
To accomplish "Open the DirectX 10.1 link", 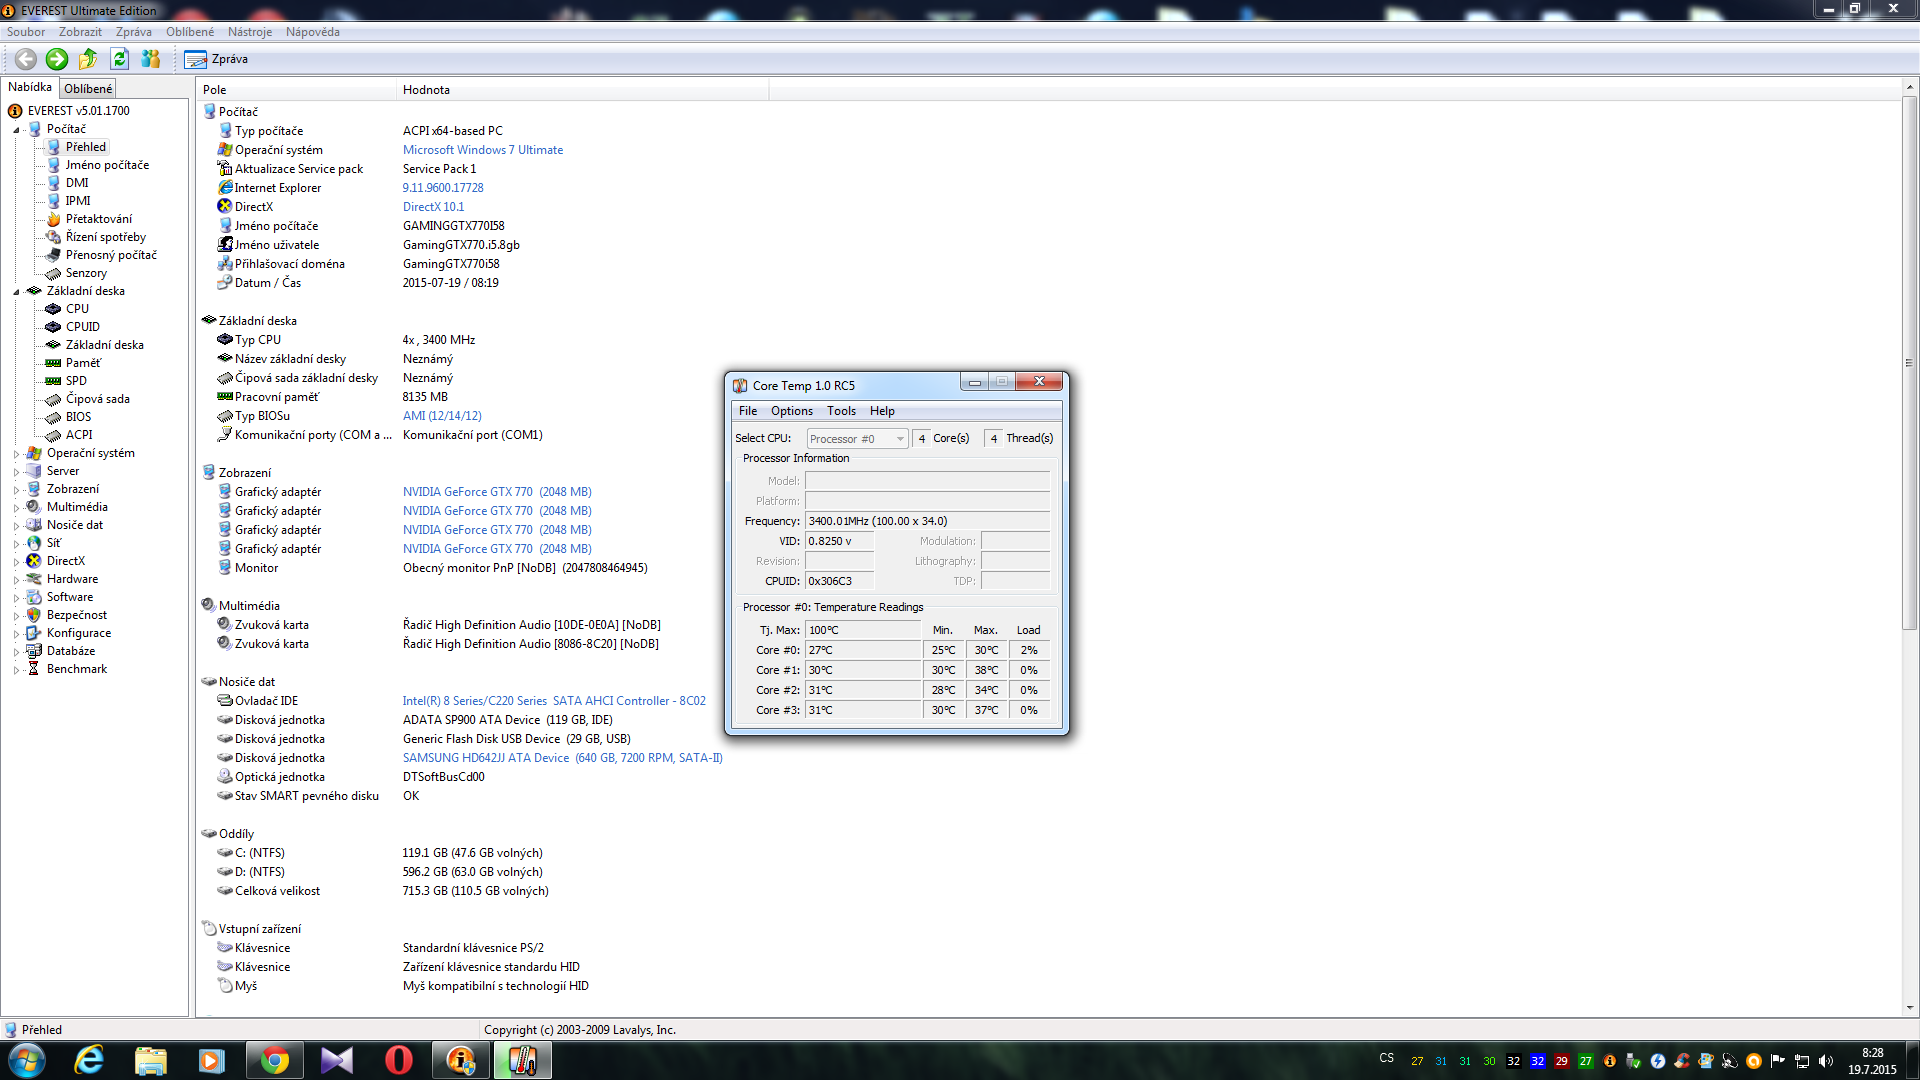I will tap(433, 207).
